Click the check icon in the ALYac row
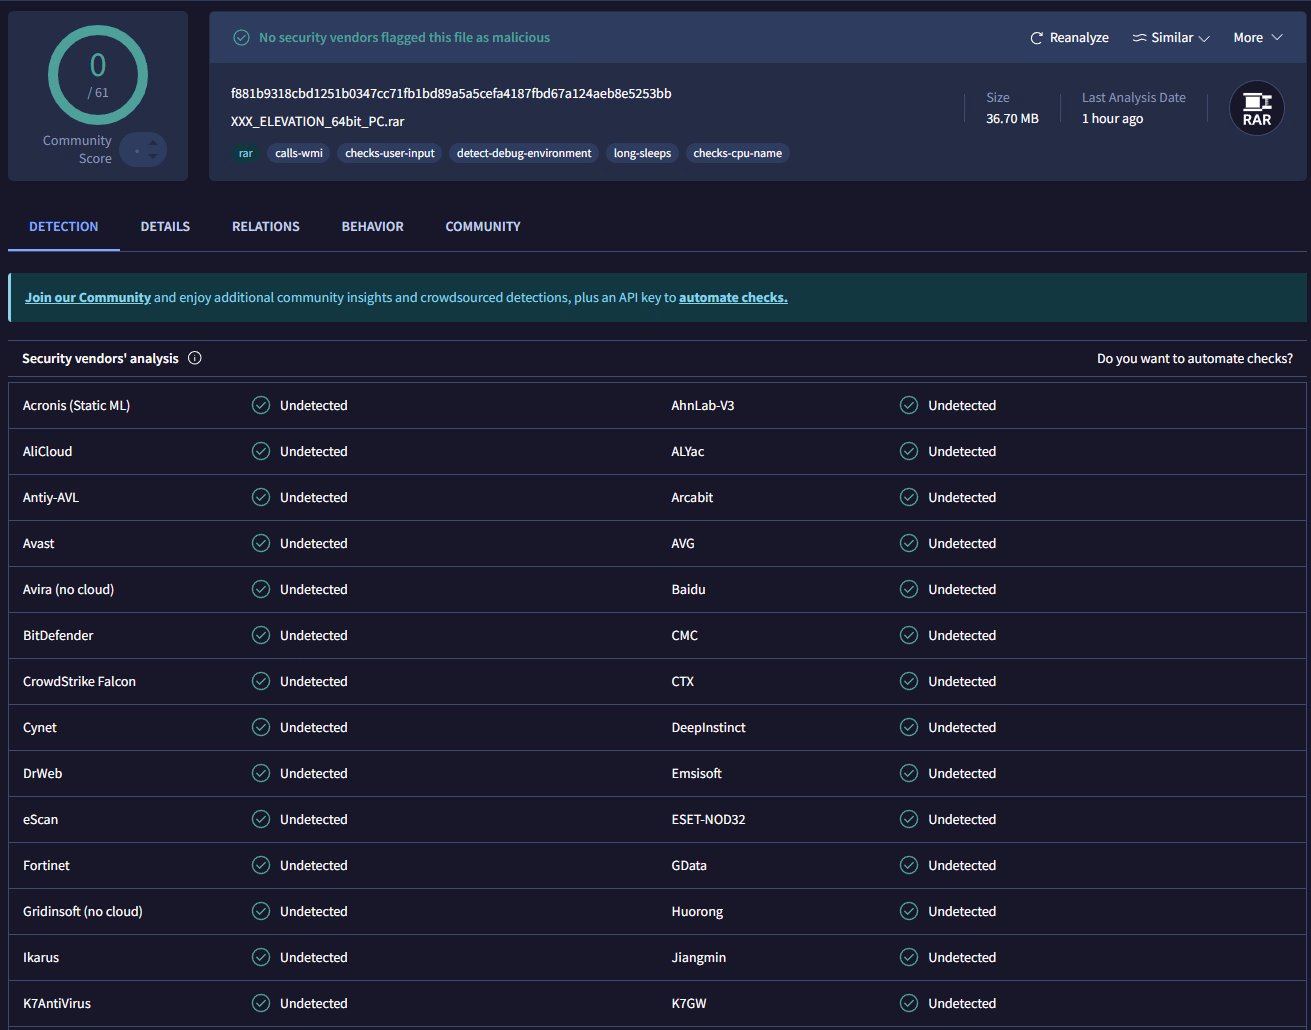The image size is (1311, 1030). (909, 451)
